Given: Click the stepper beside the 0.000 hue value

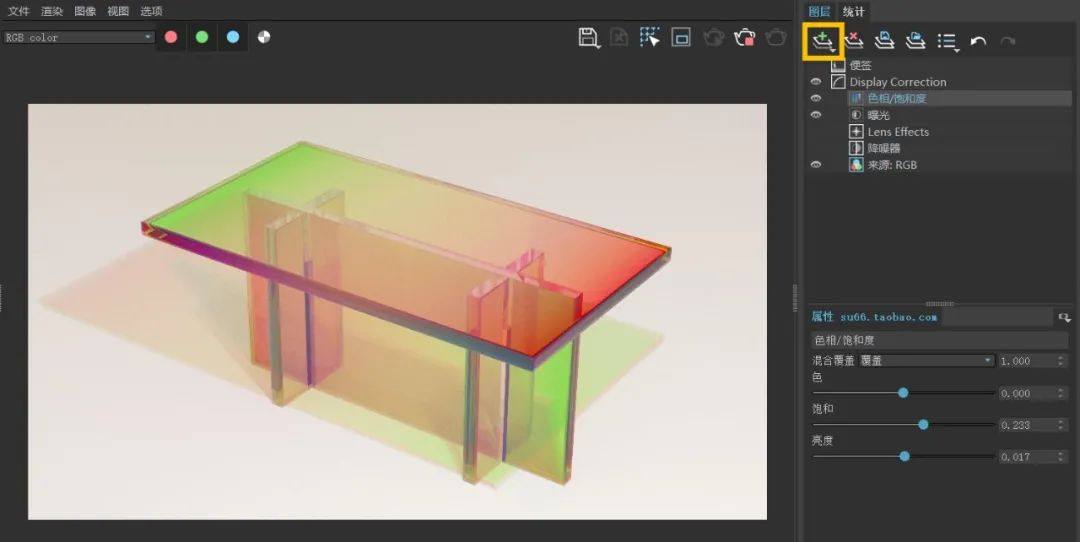Looking at the screenshot, I should [1061, 393].
